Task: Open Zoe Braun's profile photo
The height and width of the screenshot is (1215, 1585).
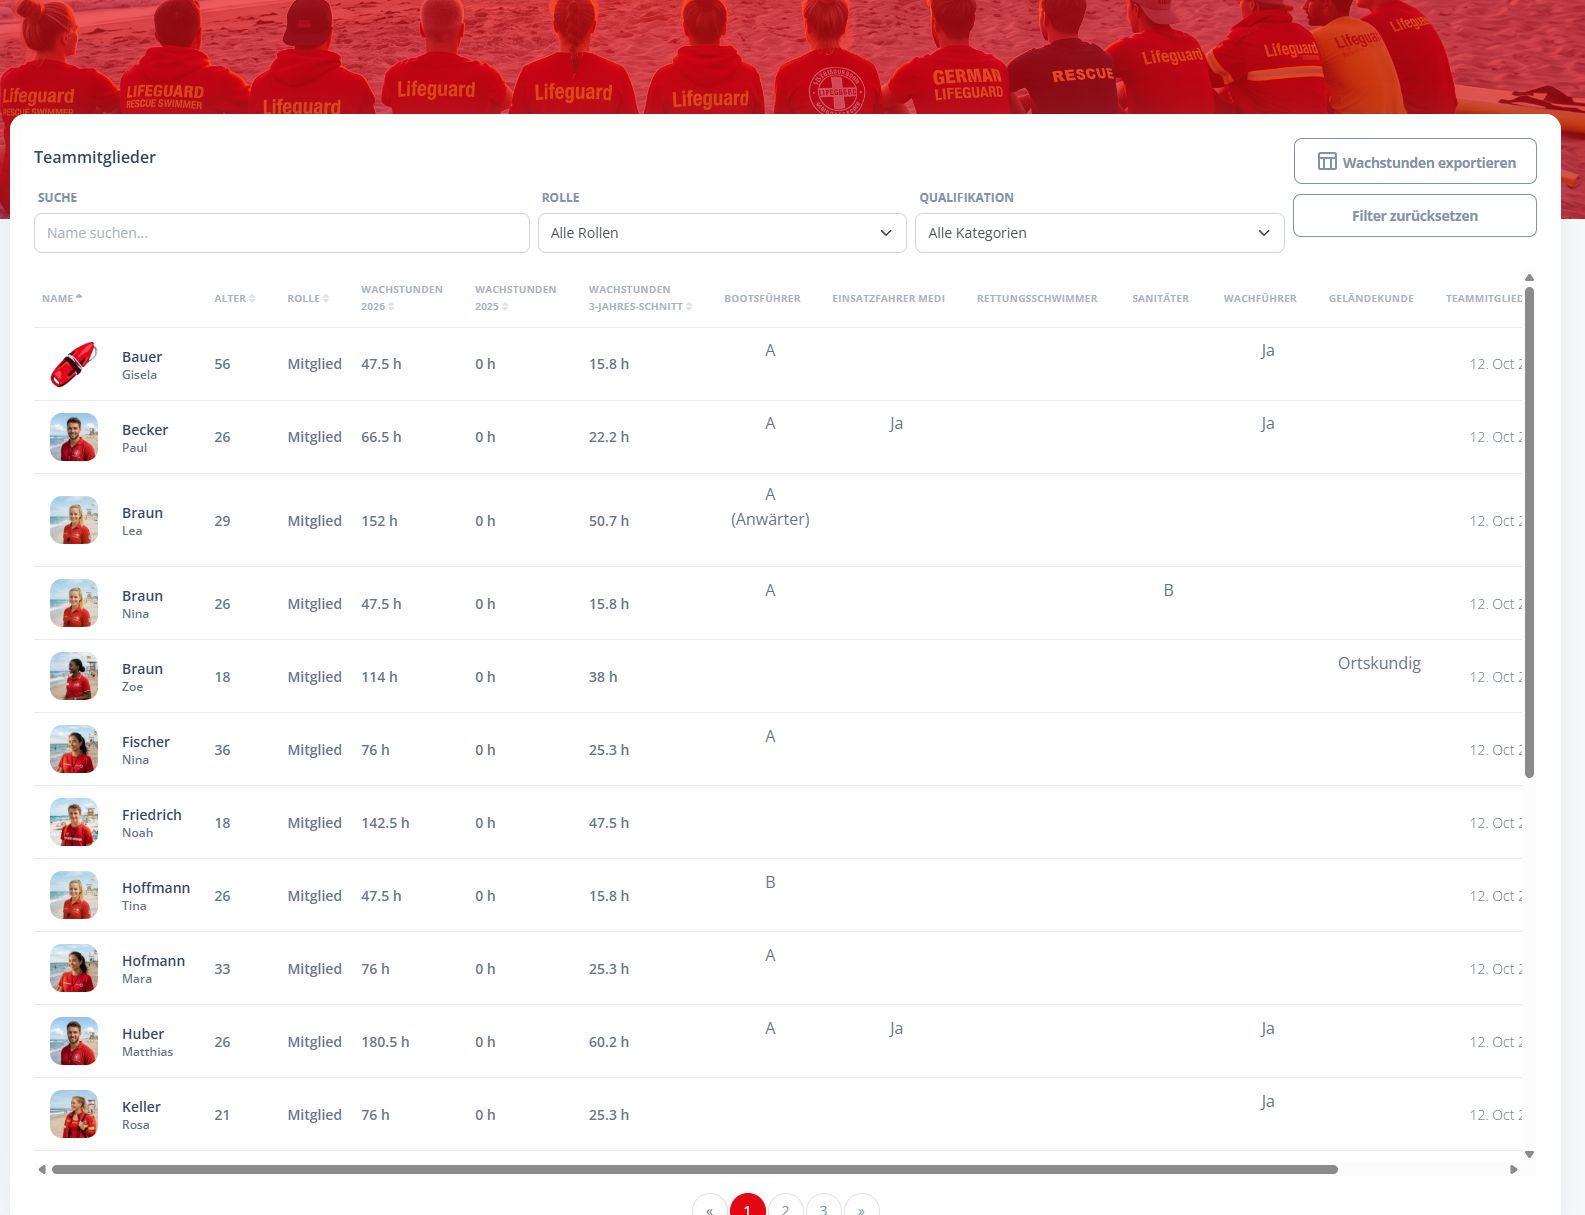Action: (x=74, y=676)
